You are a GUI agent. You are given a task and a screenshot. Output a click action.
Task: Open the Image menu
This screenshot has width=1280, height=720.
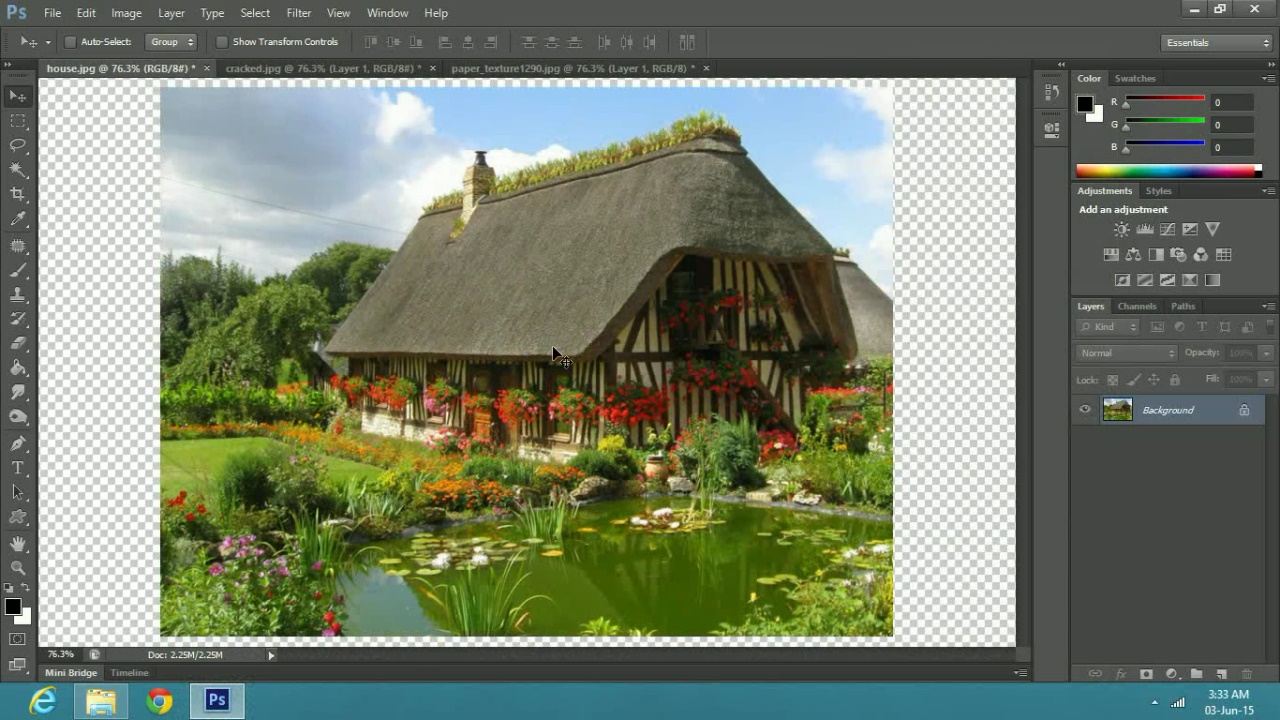click(x=126, y=13)
